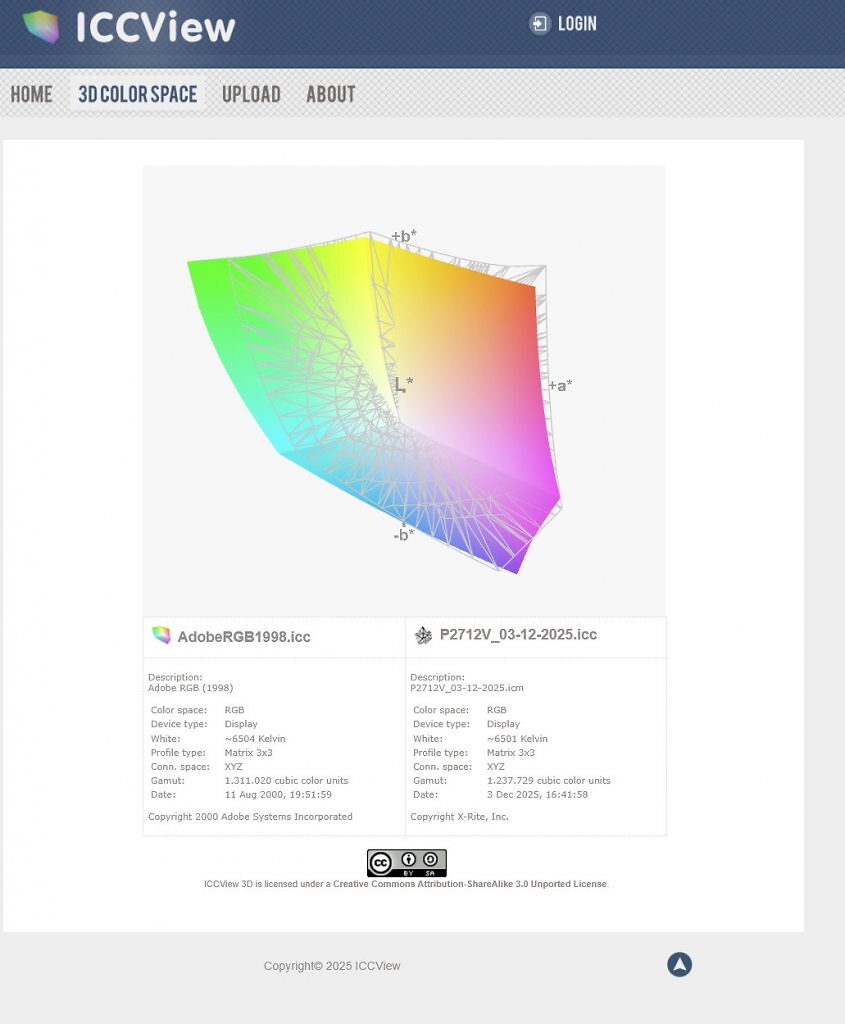845x1024 pixels.
Task: Click the '~6501 Kelvin' white point value
Action: pos(517,739)
